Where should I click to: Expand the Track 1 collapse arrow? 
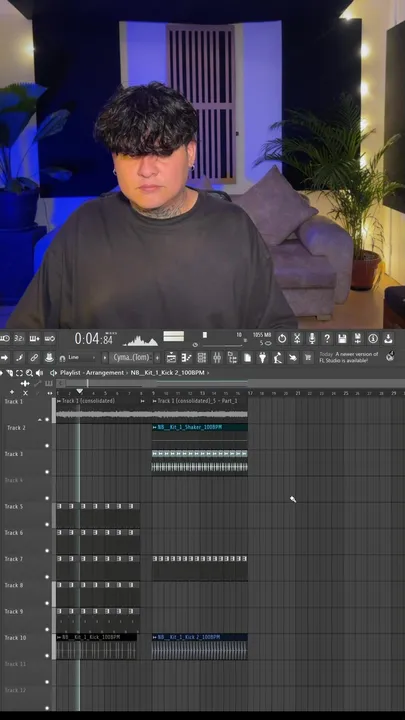pyautogui.click(x=39, y=420)
